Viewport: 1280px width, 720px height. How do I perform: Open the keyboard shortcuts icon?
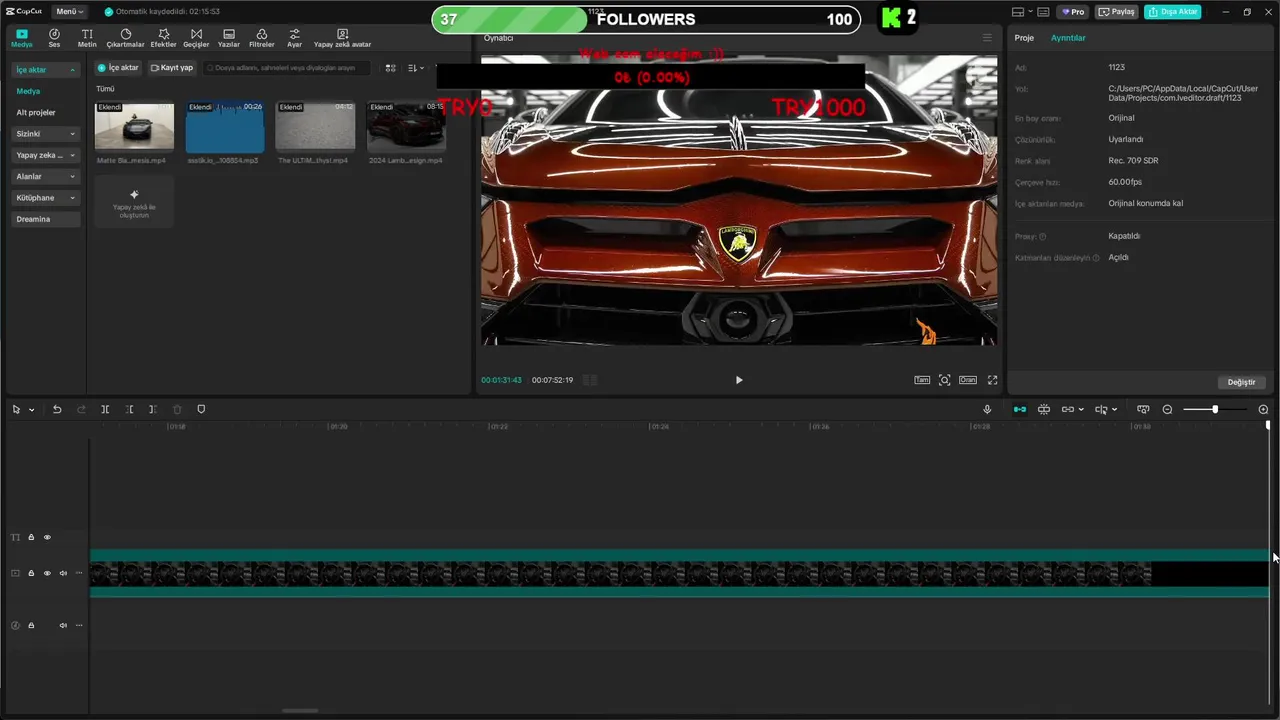coord(1043,12)
